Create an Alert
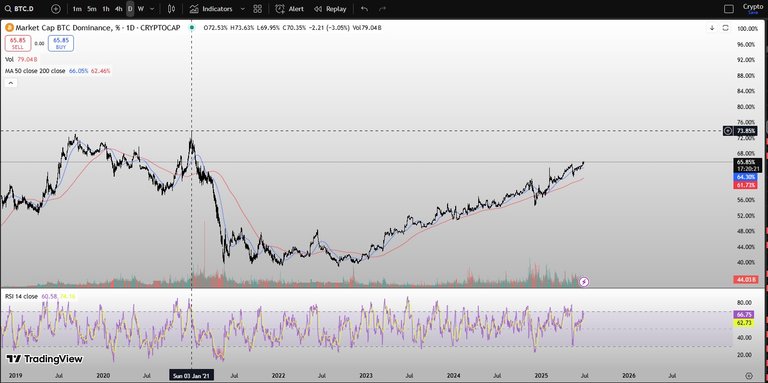768x383 pixels. coord(289,9)
